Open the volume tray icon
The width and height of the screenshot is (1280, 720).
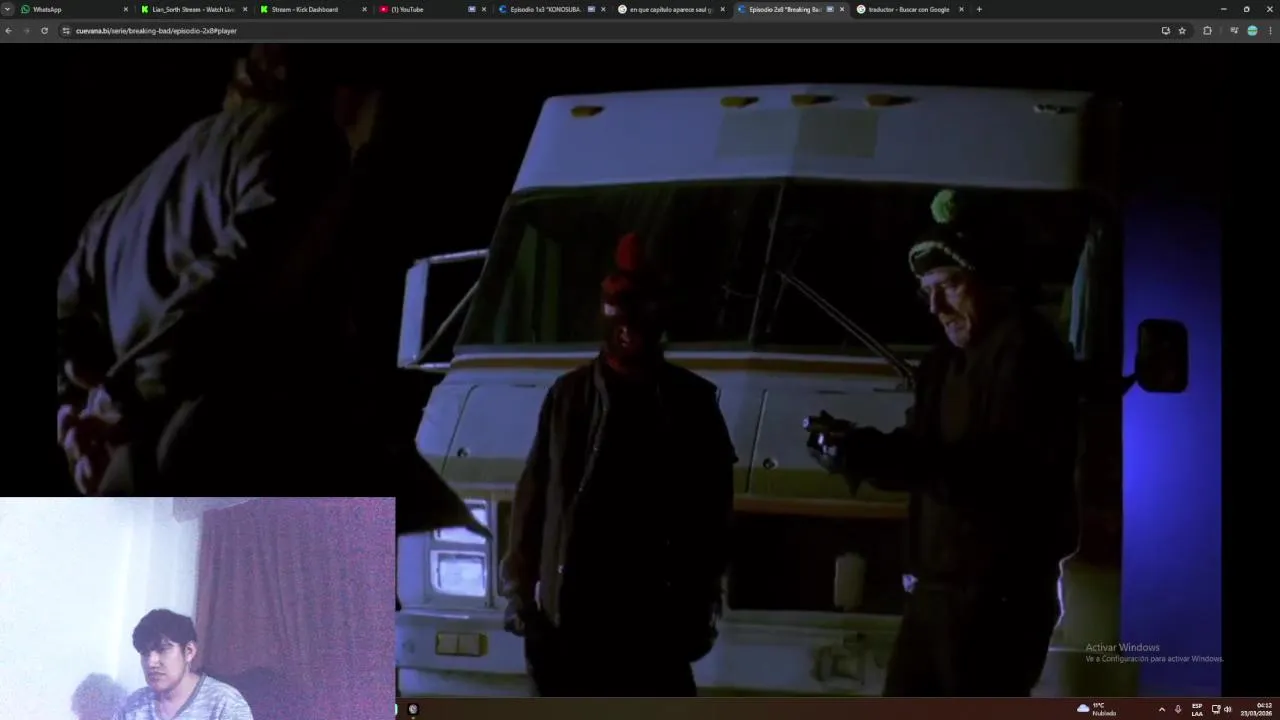[1227, 709]
